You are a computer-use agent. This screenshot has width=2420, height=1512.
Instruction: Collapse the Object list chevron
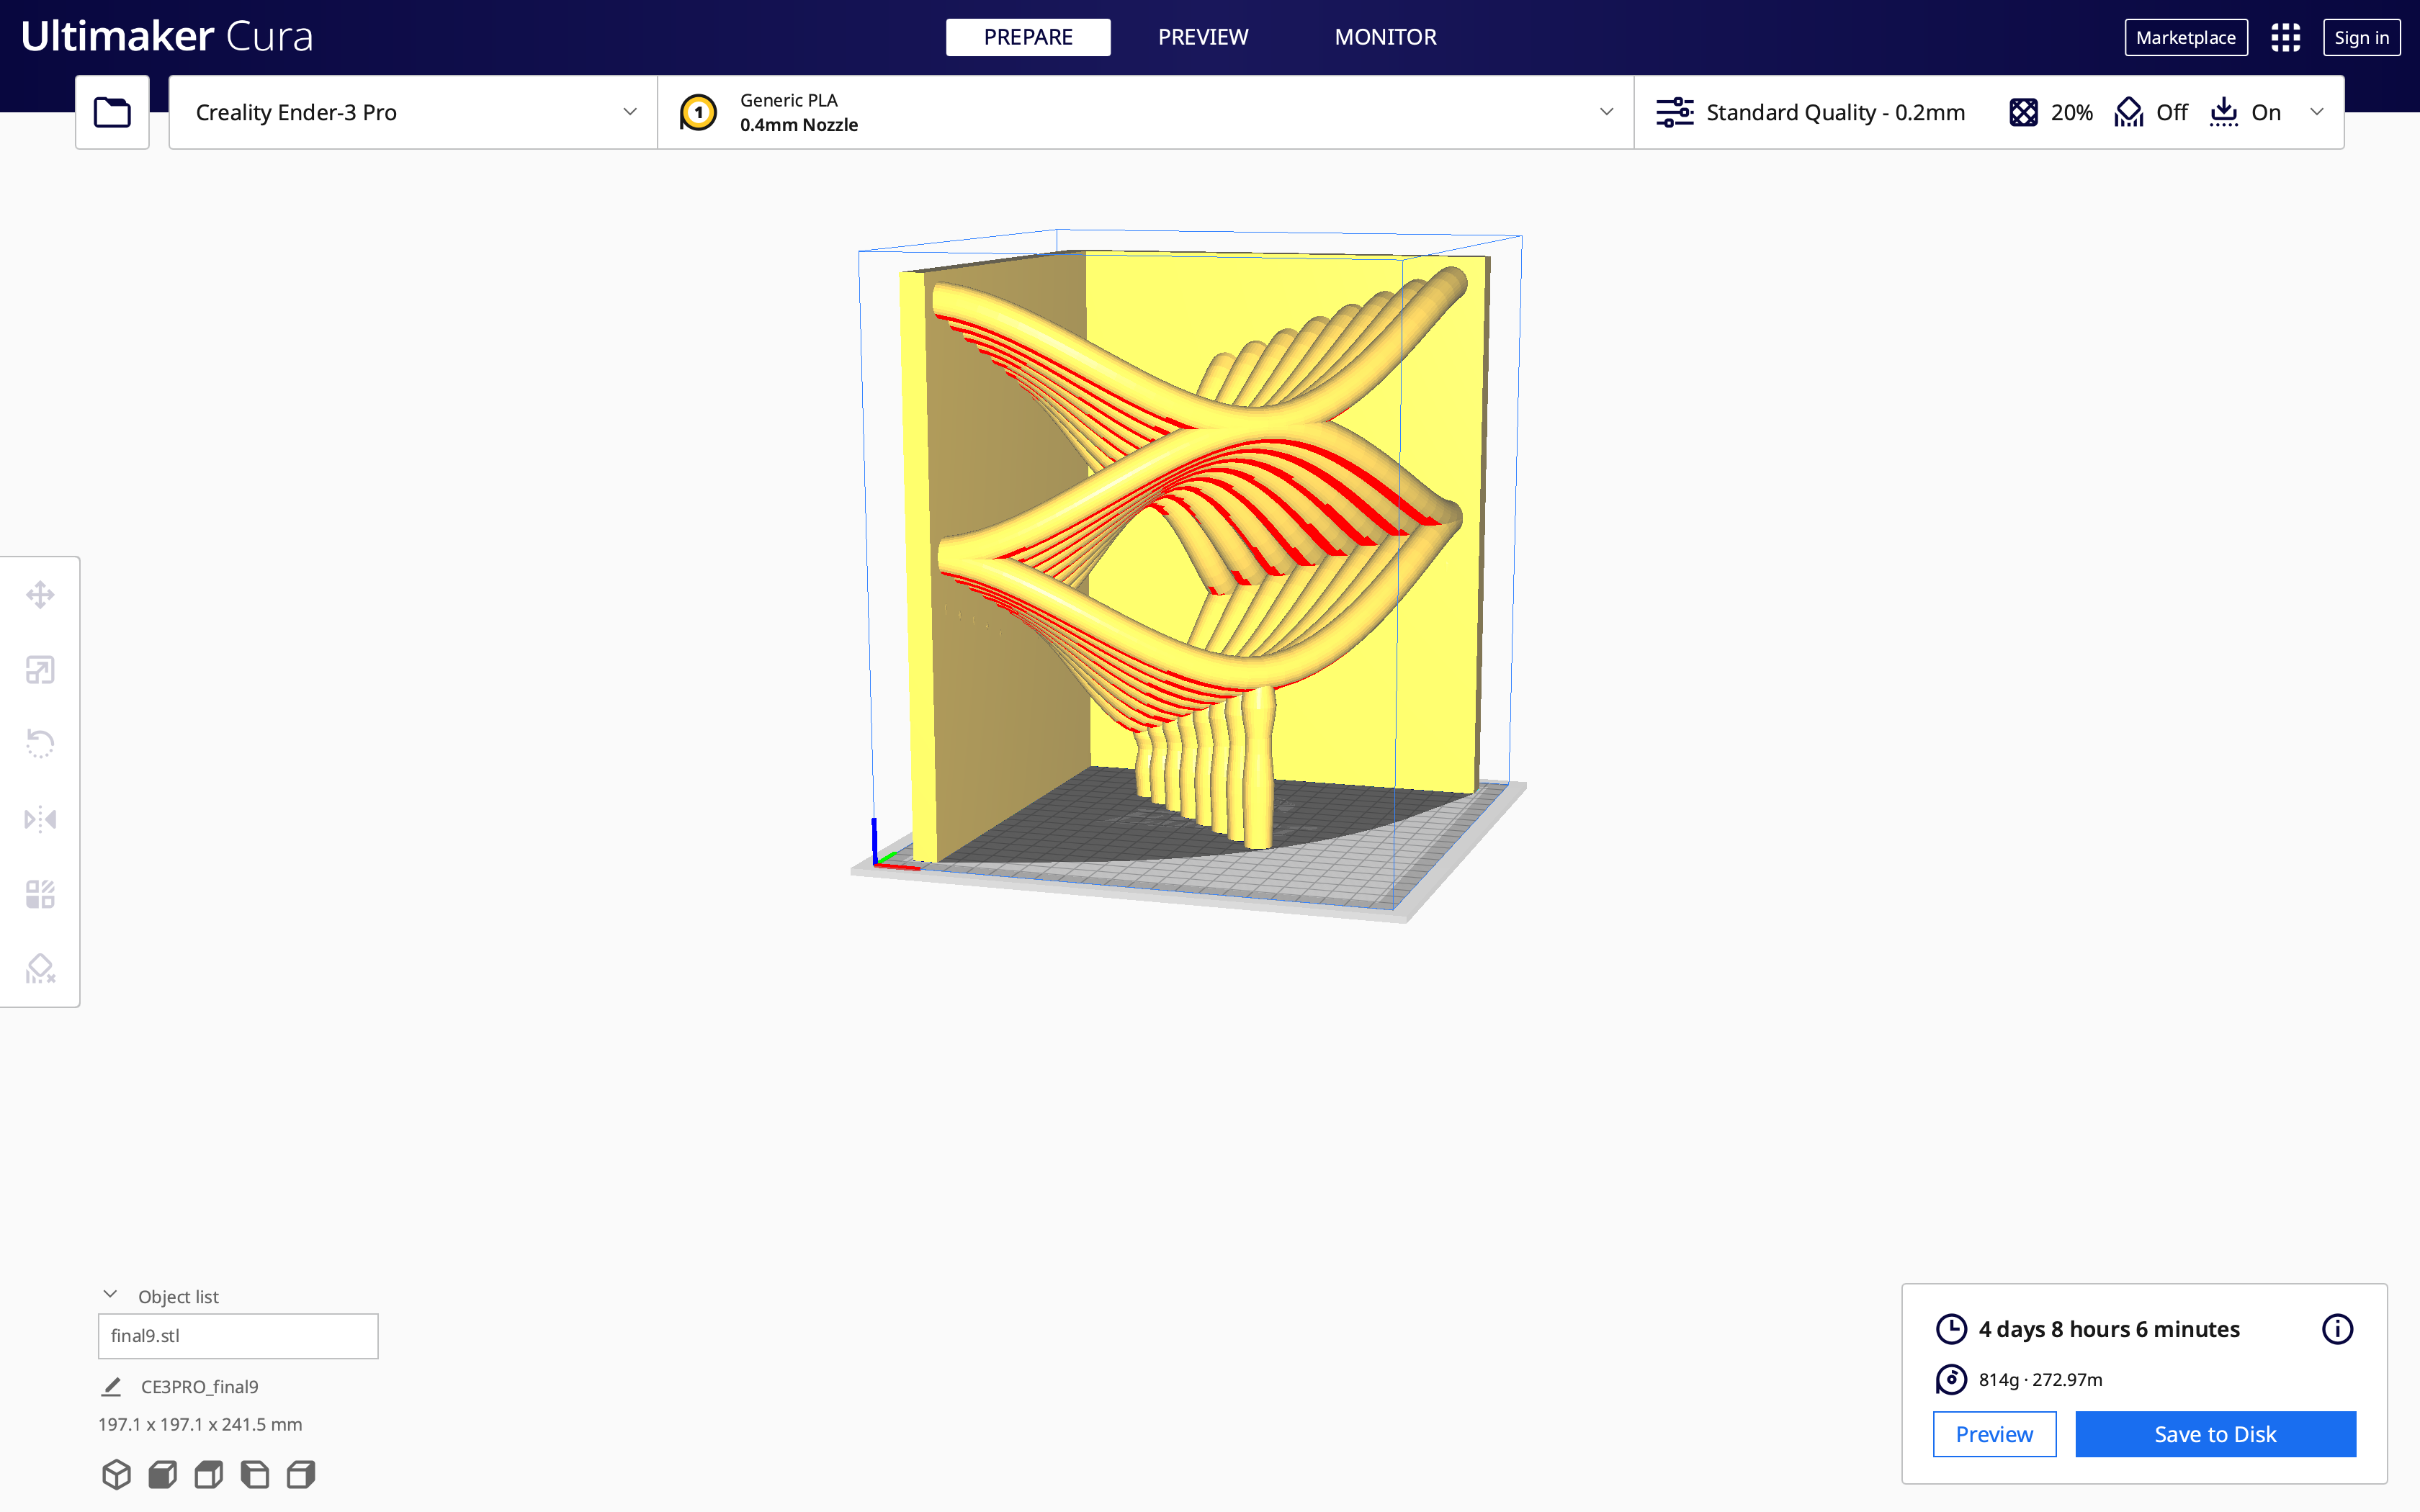[x=110, y=1295]
